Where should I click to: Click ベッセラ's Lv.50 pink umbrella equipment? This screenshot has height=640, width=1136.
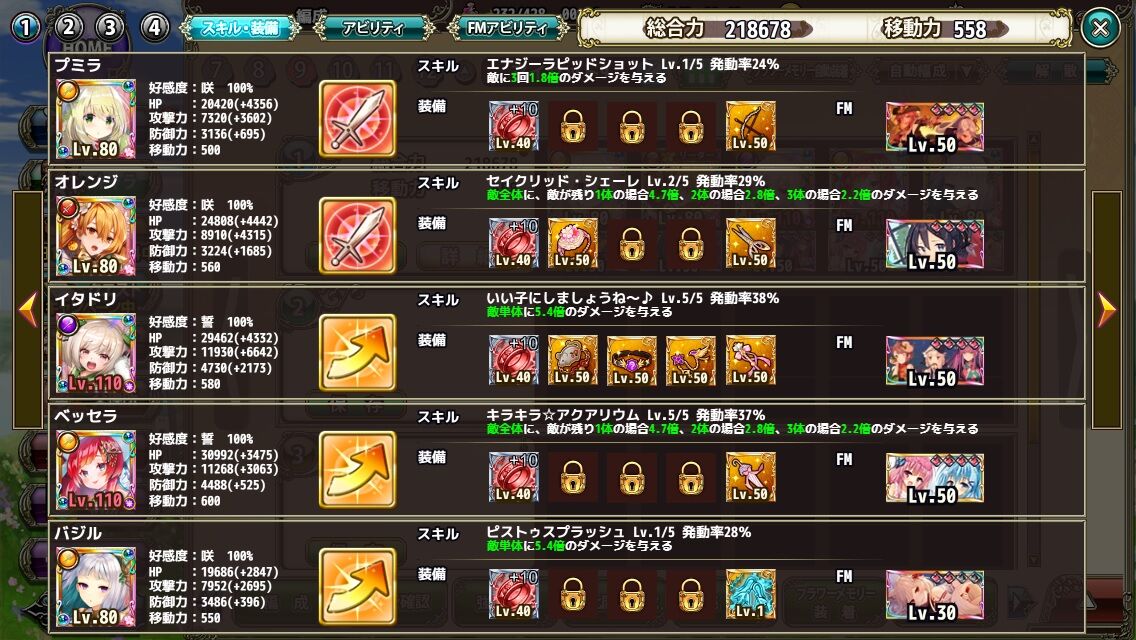pyautogui.click(x=751, y=478)
